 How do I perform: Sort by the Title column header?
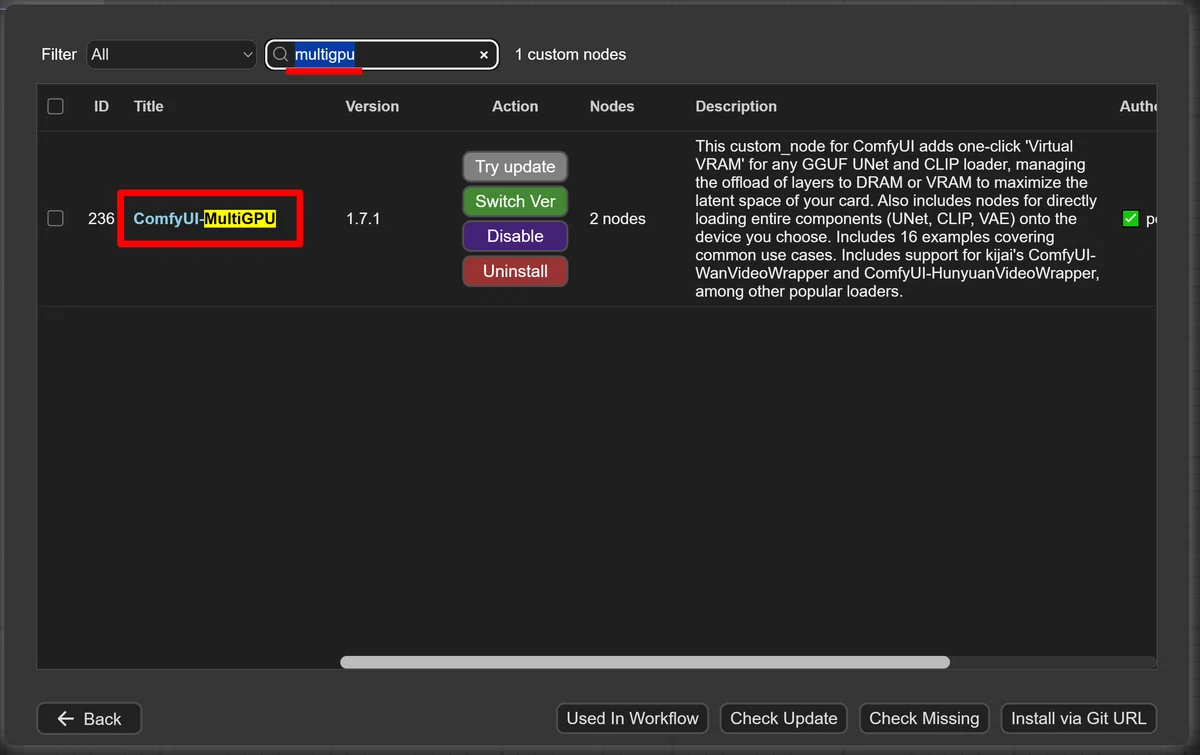148,106
